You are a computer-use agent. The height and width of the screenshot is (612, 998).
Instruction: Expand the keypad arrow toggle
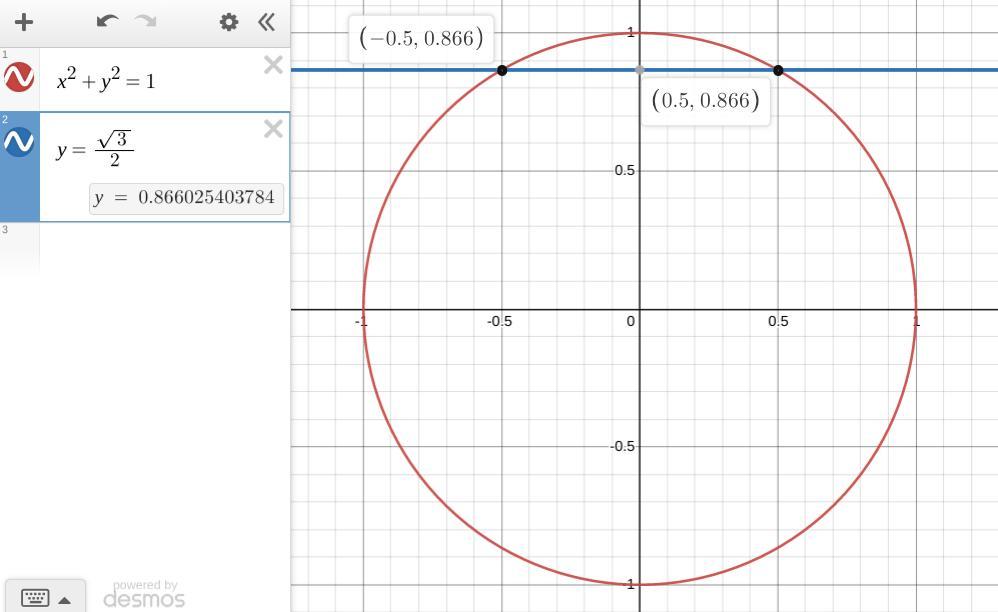coord(64,600)
